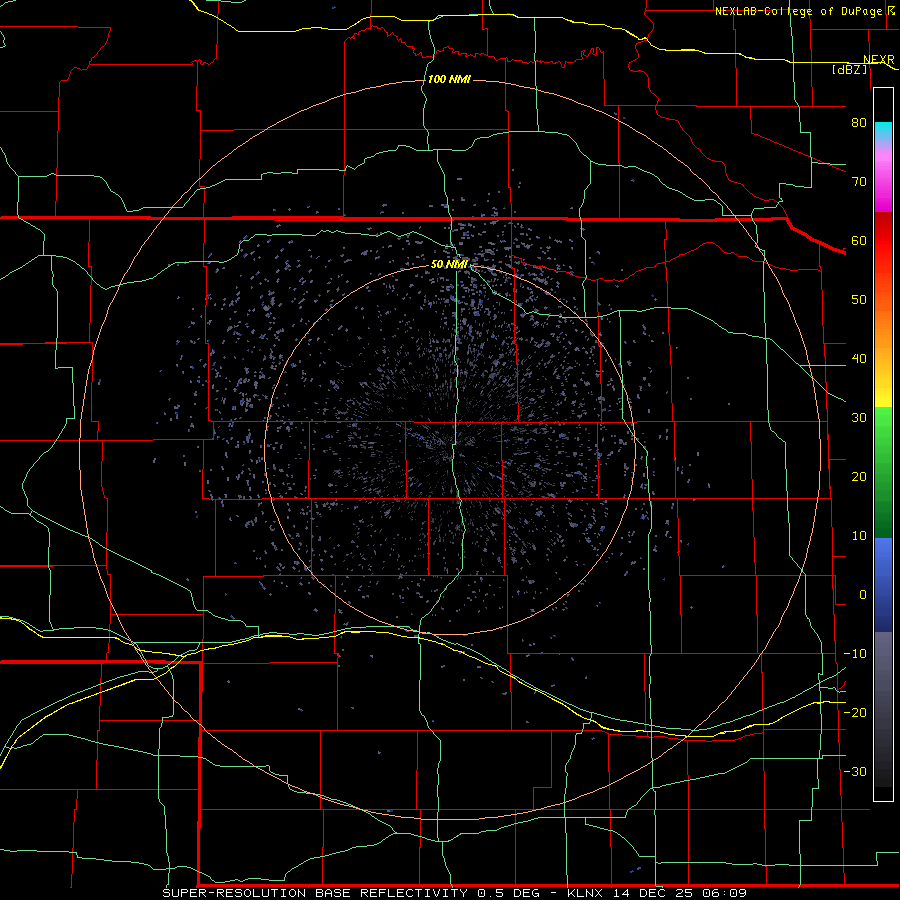Click the -10 value on dBZ scale
Viewport: 900px width, 900px height.
(x=855, y=653)
